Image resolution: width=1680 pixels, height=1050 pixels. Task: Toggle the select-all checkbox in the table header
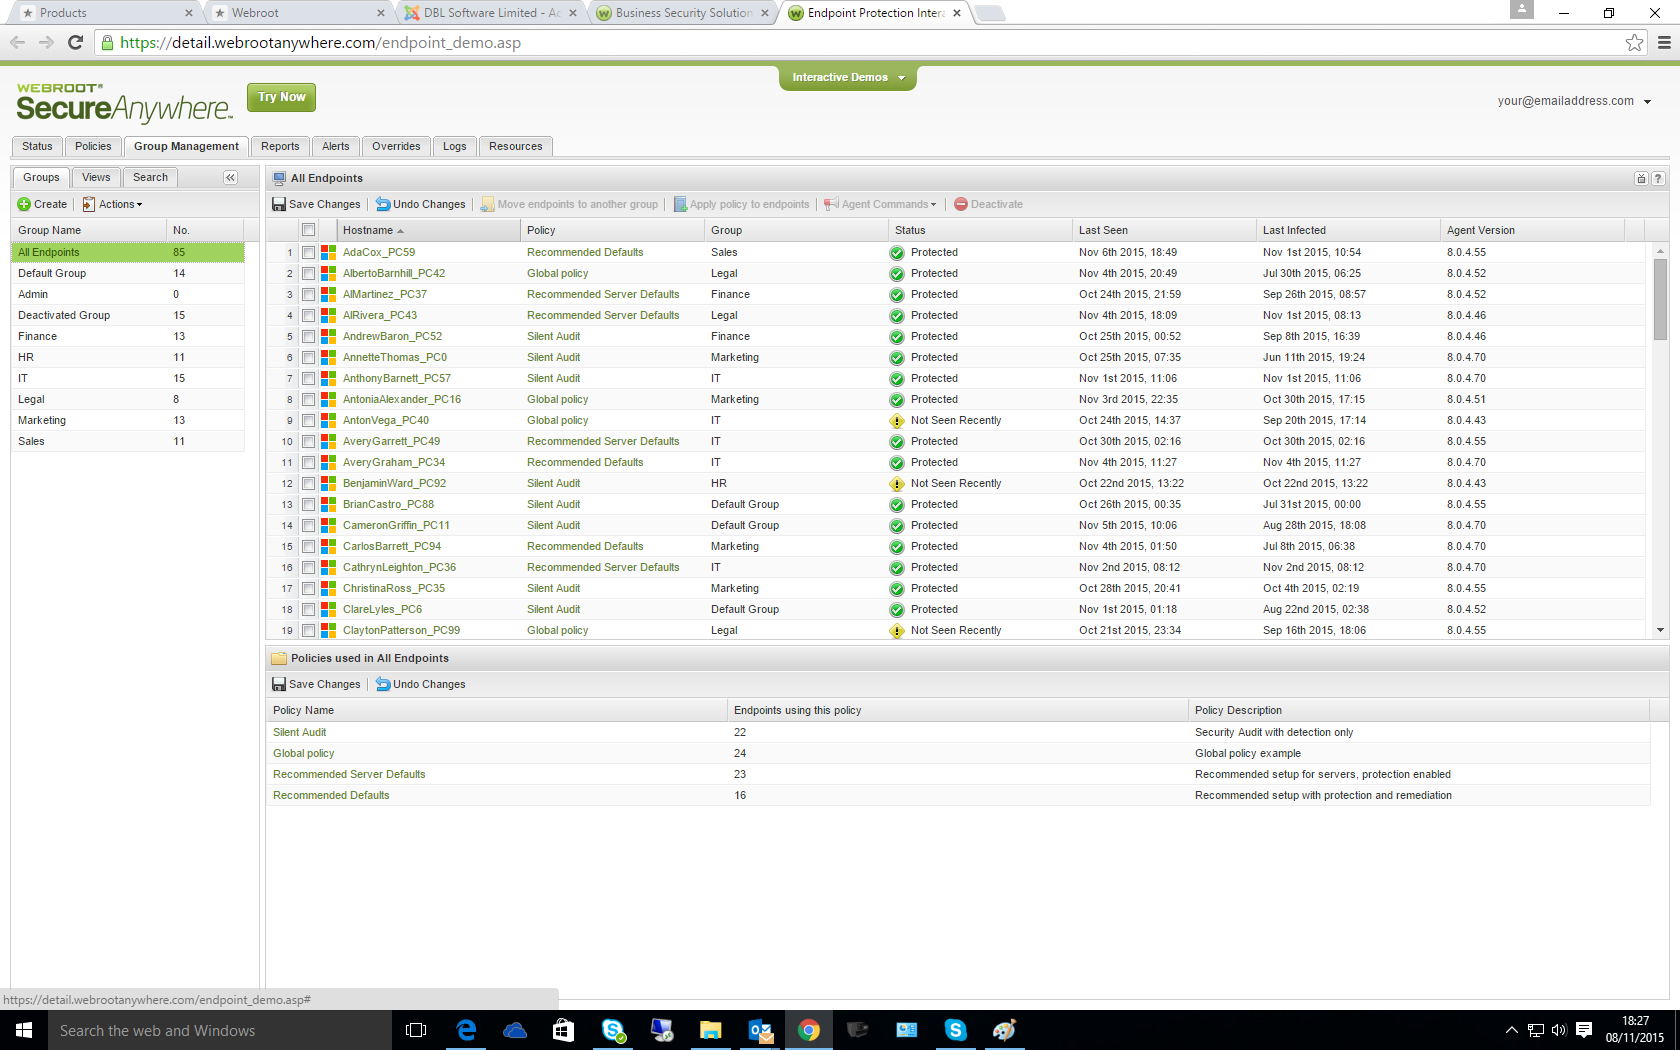(309, 230)
